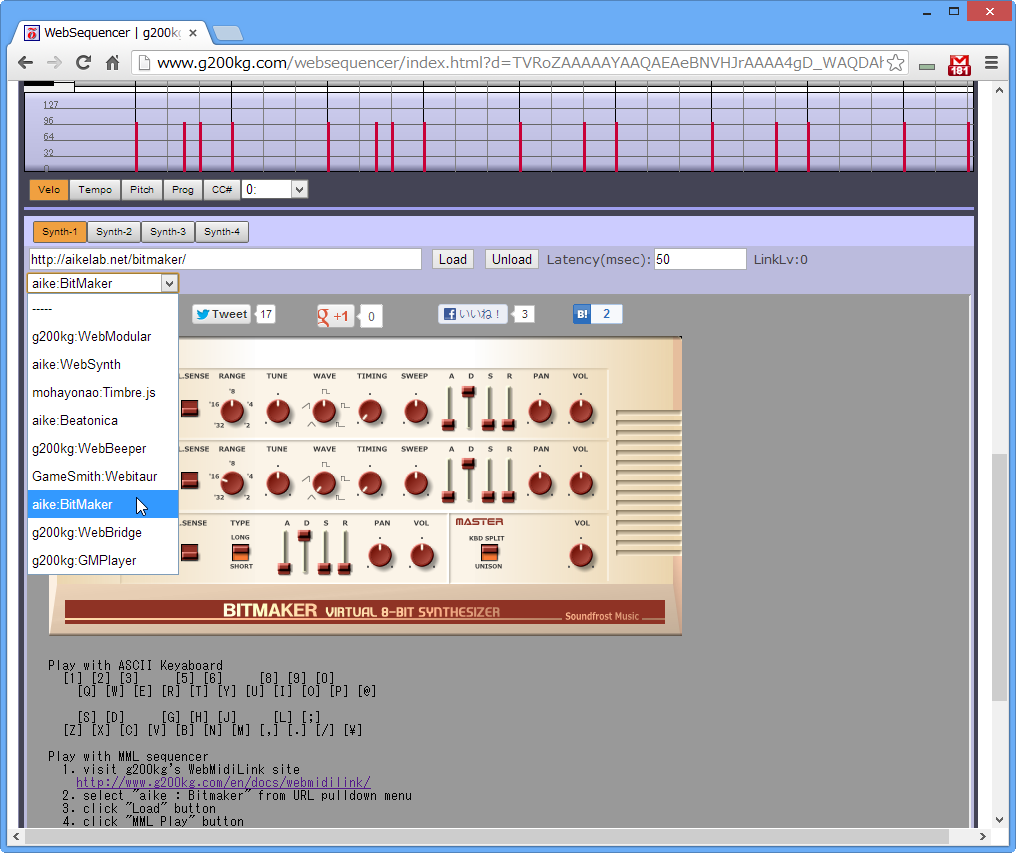Select the CC# controller lane button
The width and height of the screenshot is (1016, 853).
click(x=222, y=189)
